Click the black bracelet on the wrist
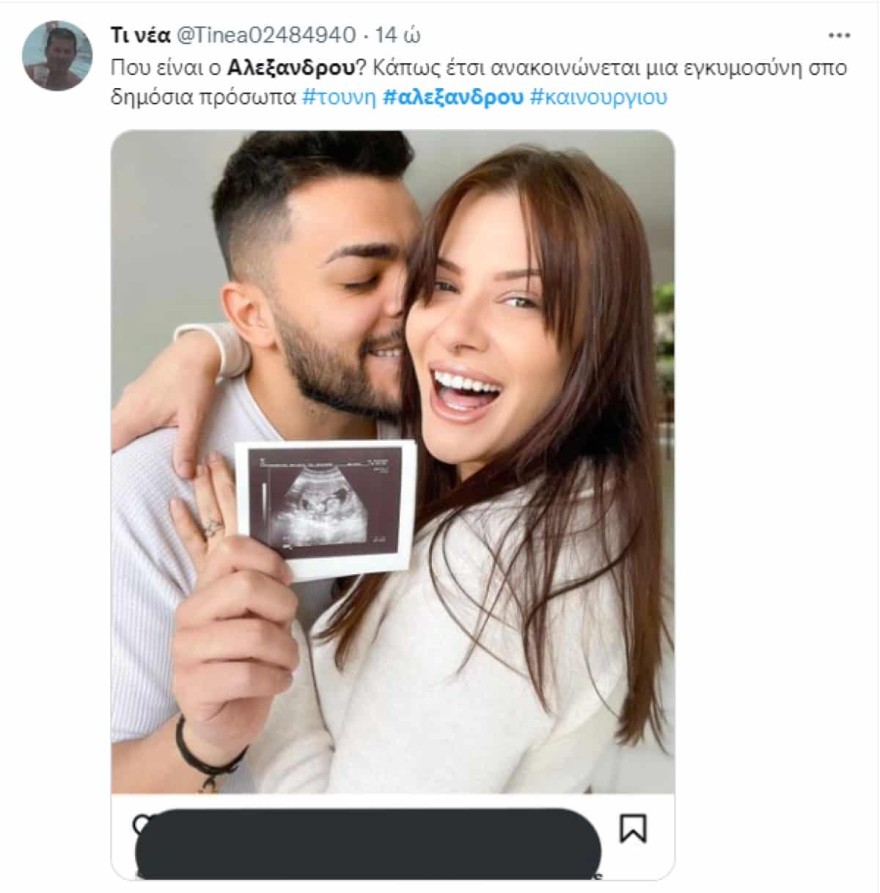880x893 pixels. click(207, 762)
